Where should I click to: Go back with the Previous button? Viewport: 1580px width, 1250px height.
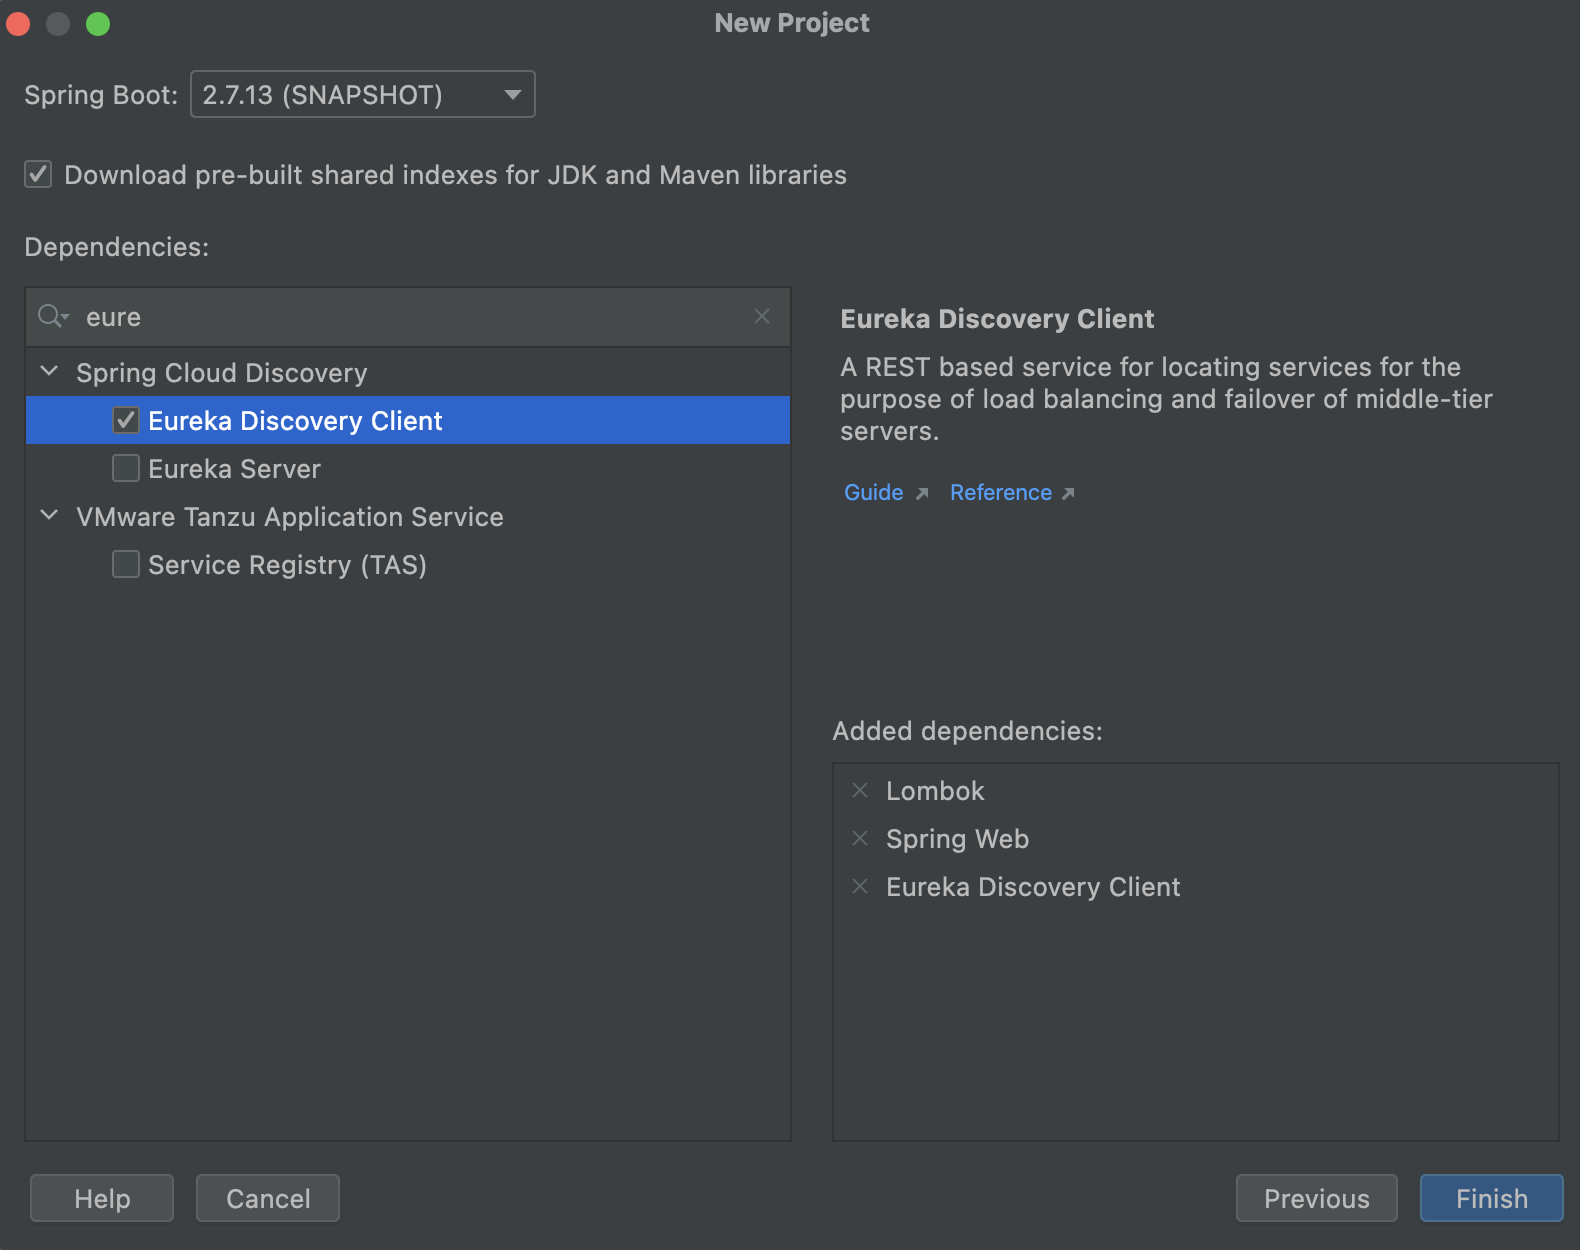(1317, 1198)
